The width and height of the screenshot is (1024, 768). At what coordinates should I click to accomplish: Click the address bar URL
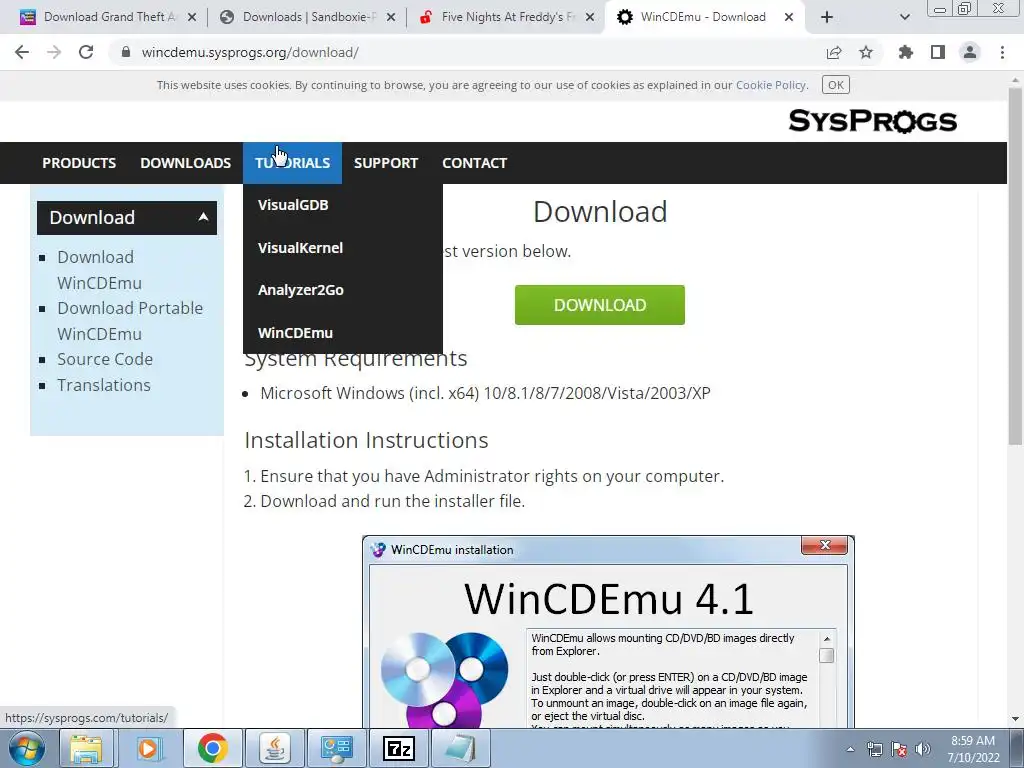pyautogui.click(x=249, y=52)
